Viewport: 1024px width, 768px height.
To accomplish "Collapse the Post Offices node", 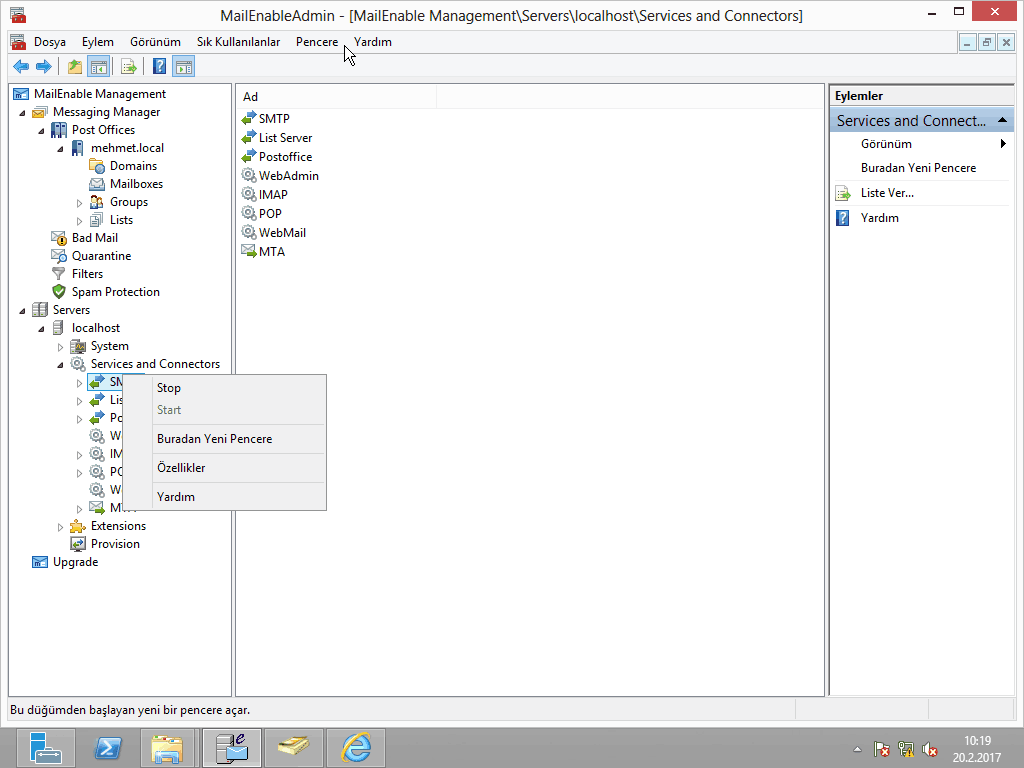I will tap(42, 131).
